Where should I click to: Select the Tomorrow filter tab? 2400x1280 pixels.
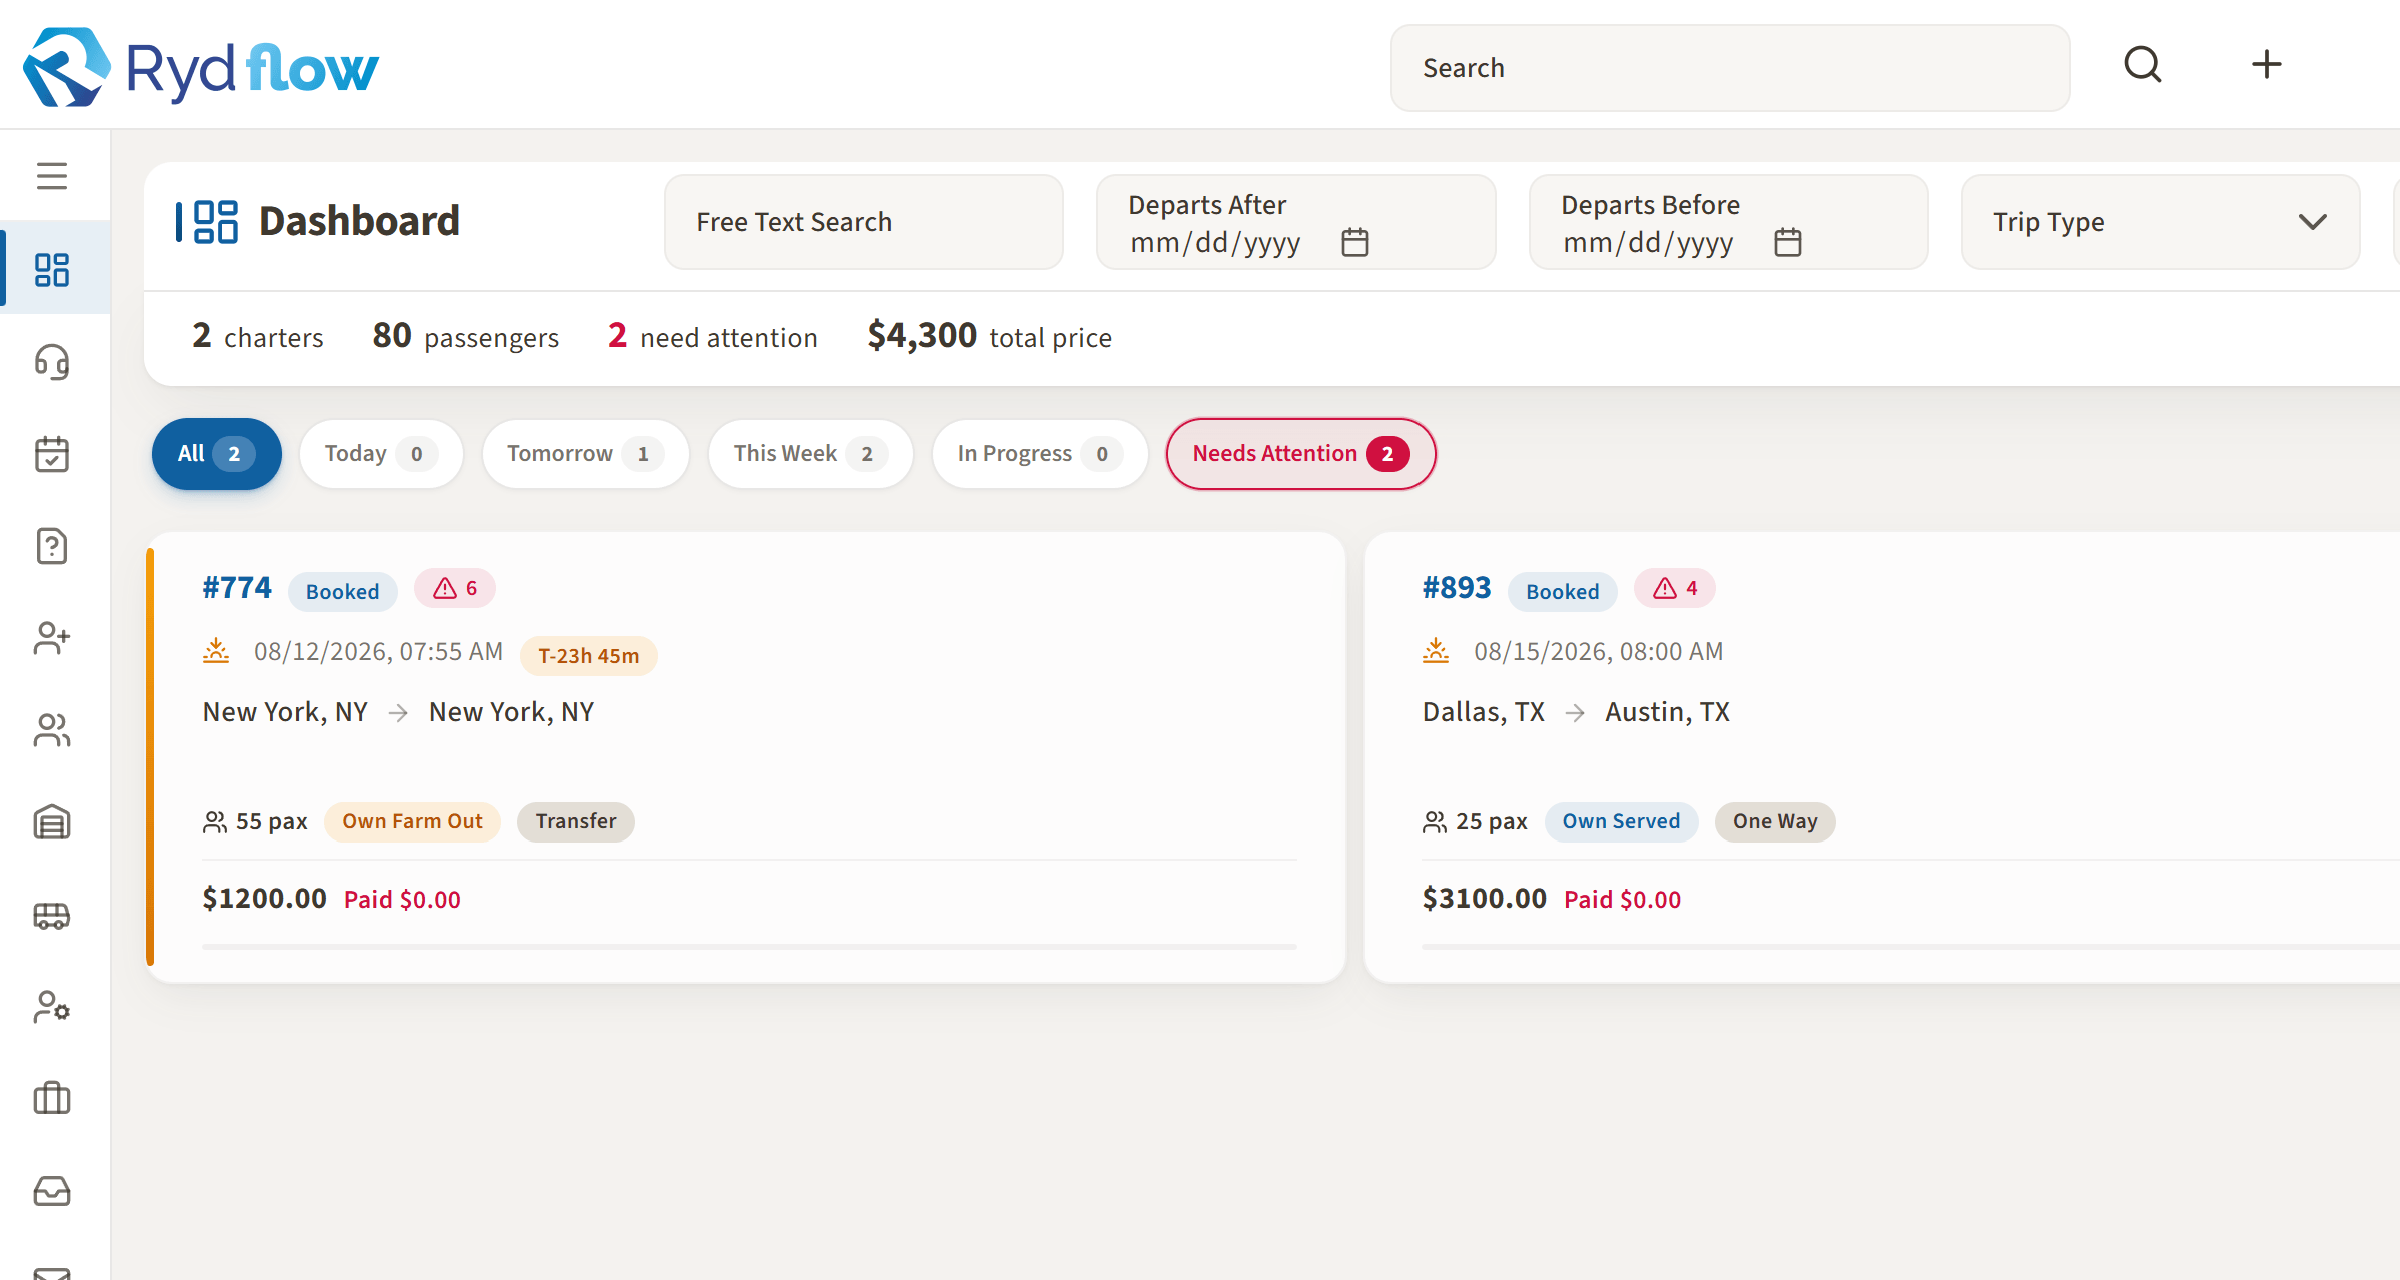click(x=585, y=454)
